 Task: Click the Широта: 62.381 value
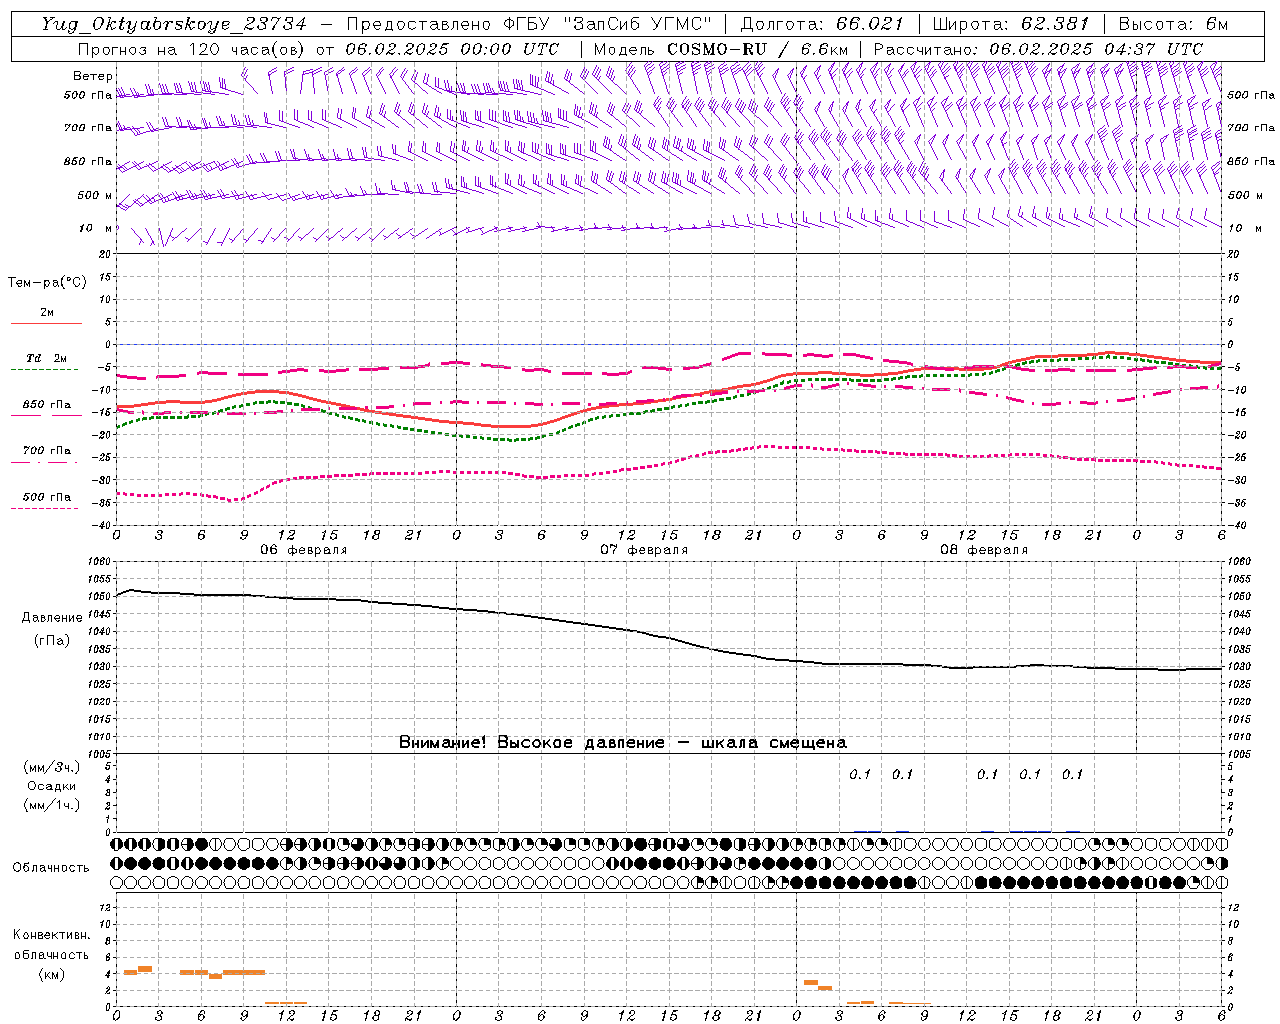click(x=1010, y=24)
